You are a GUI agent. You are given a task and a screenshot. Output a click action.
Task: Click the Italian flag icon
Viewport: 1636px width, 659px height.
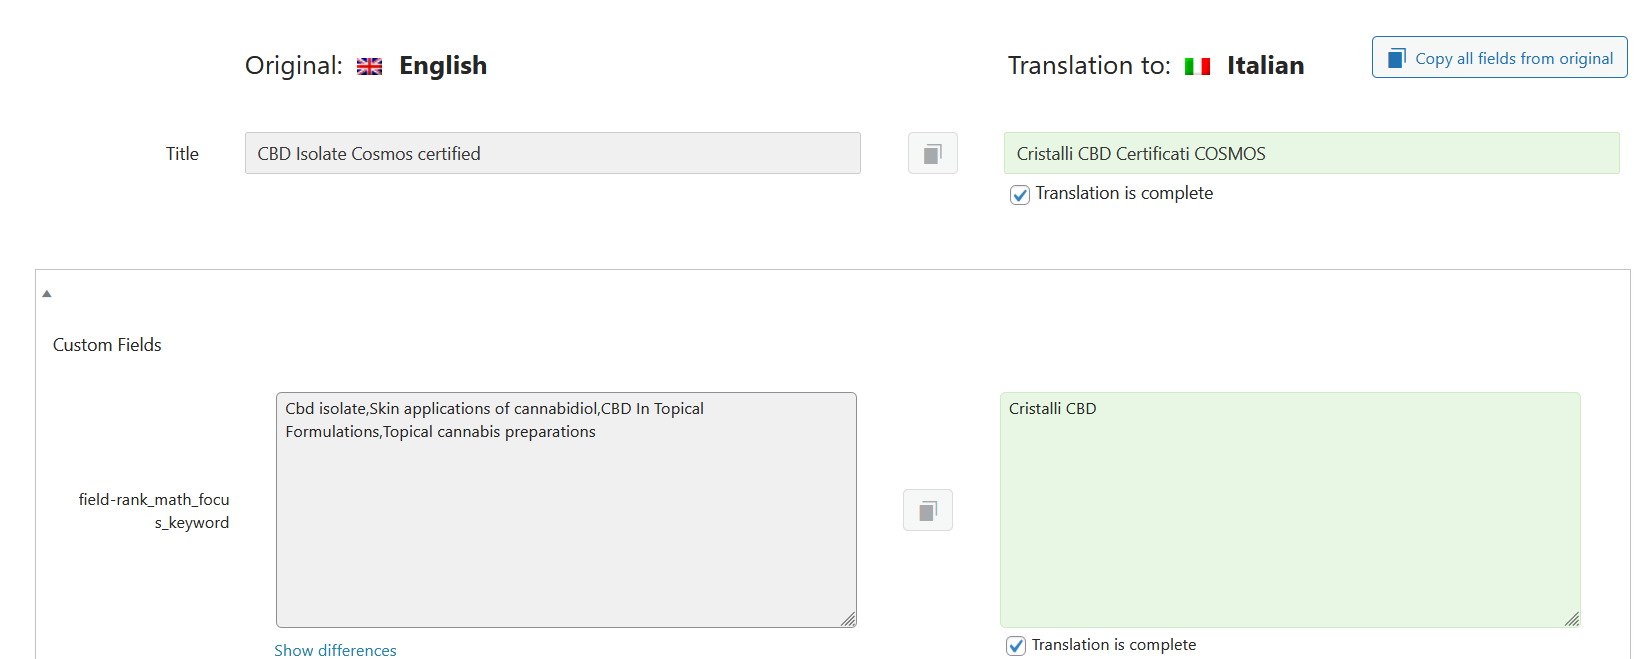(x=1197, y=67)
